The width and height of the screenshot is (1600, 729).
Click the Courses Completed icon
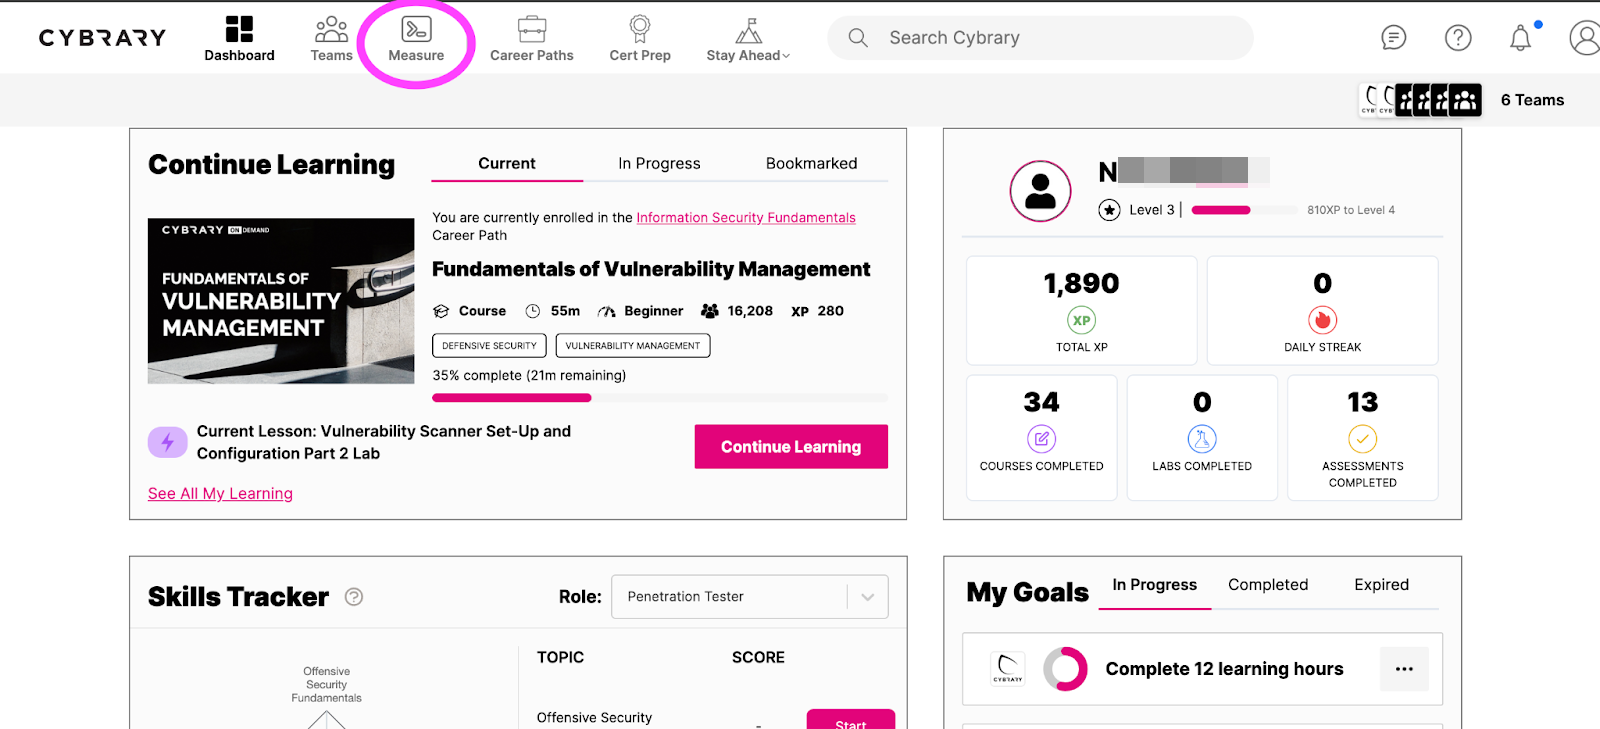coord(1041,439)
